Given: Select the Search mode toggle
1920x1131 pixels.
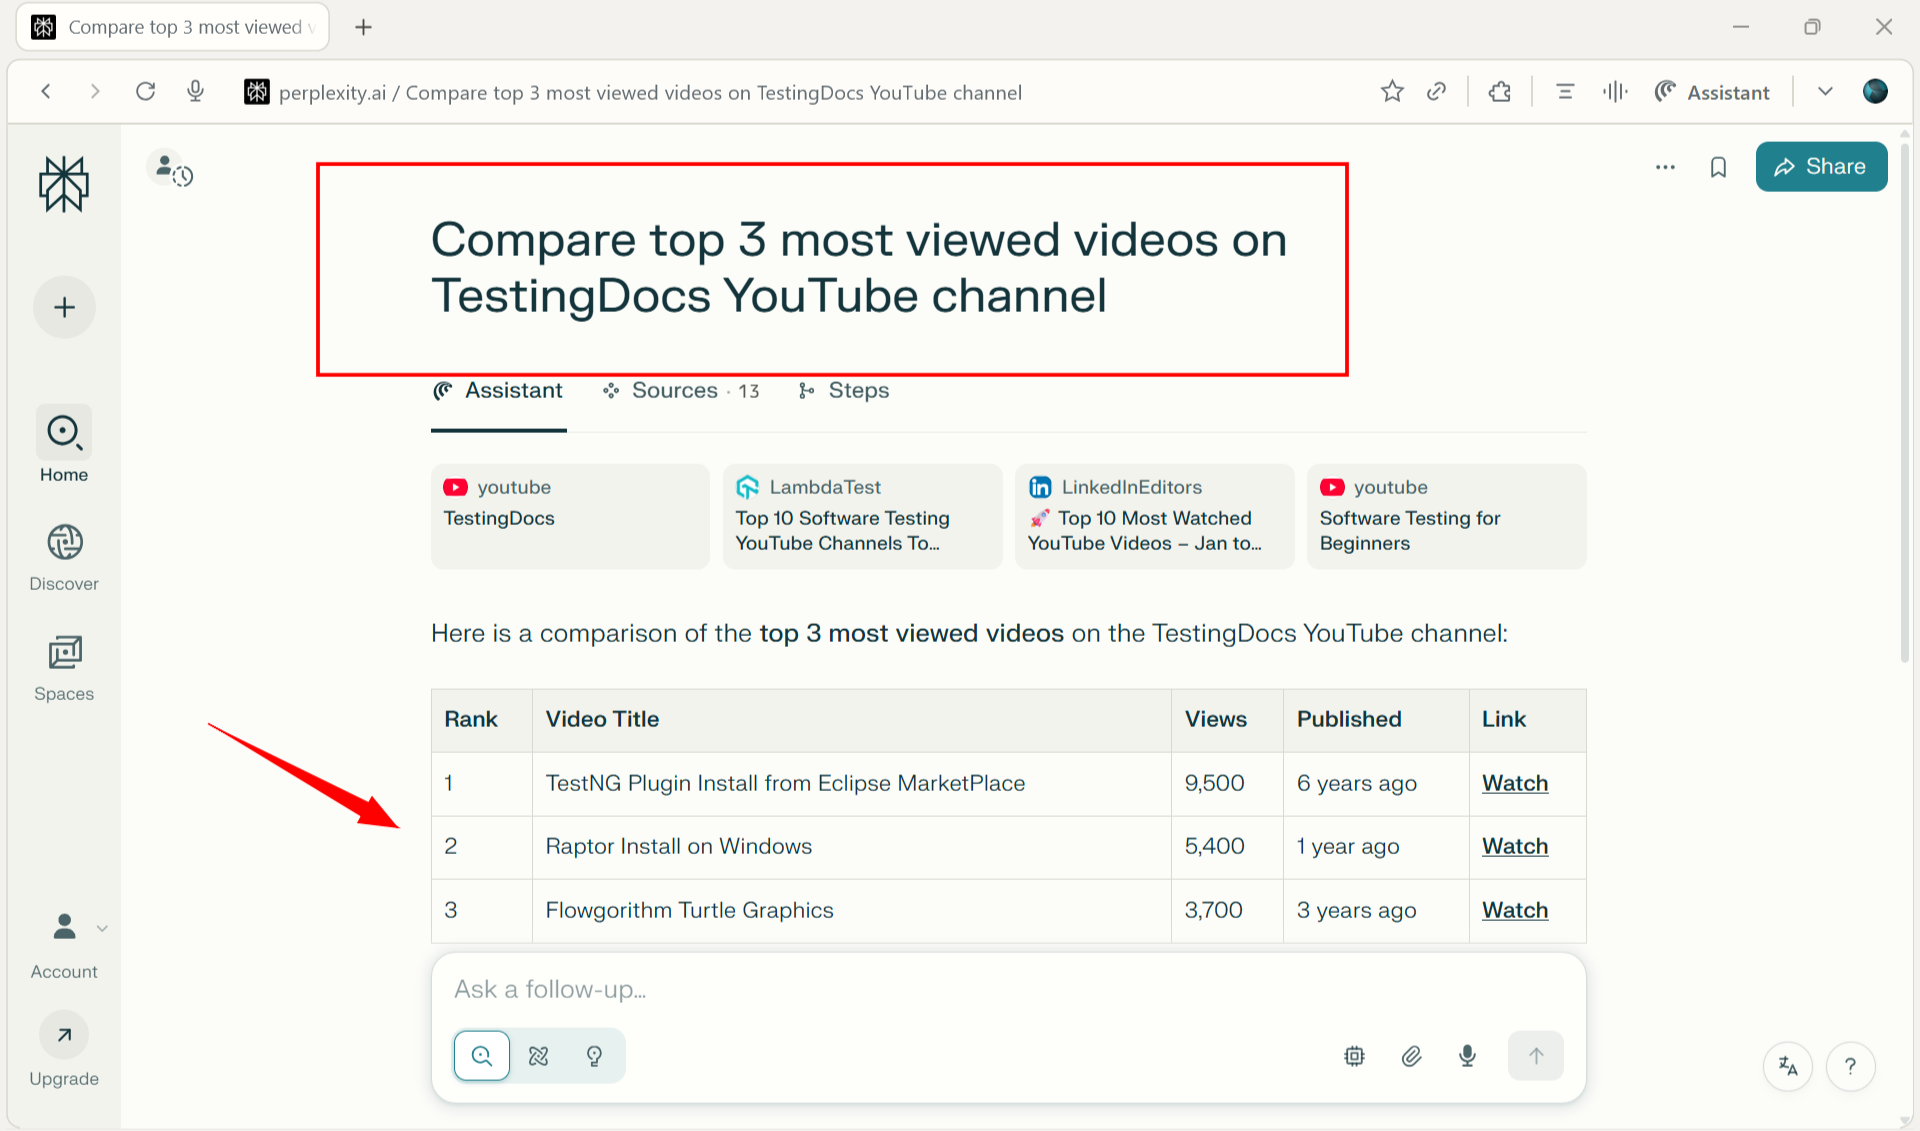Looking at the screenshot, I should point(482,1056).
